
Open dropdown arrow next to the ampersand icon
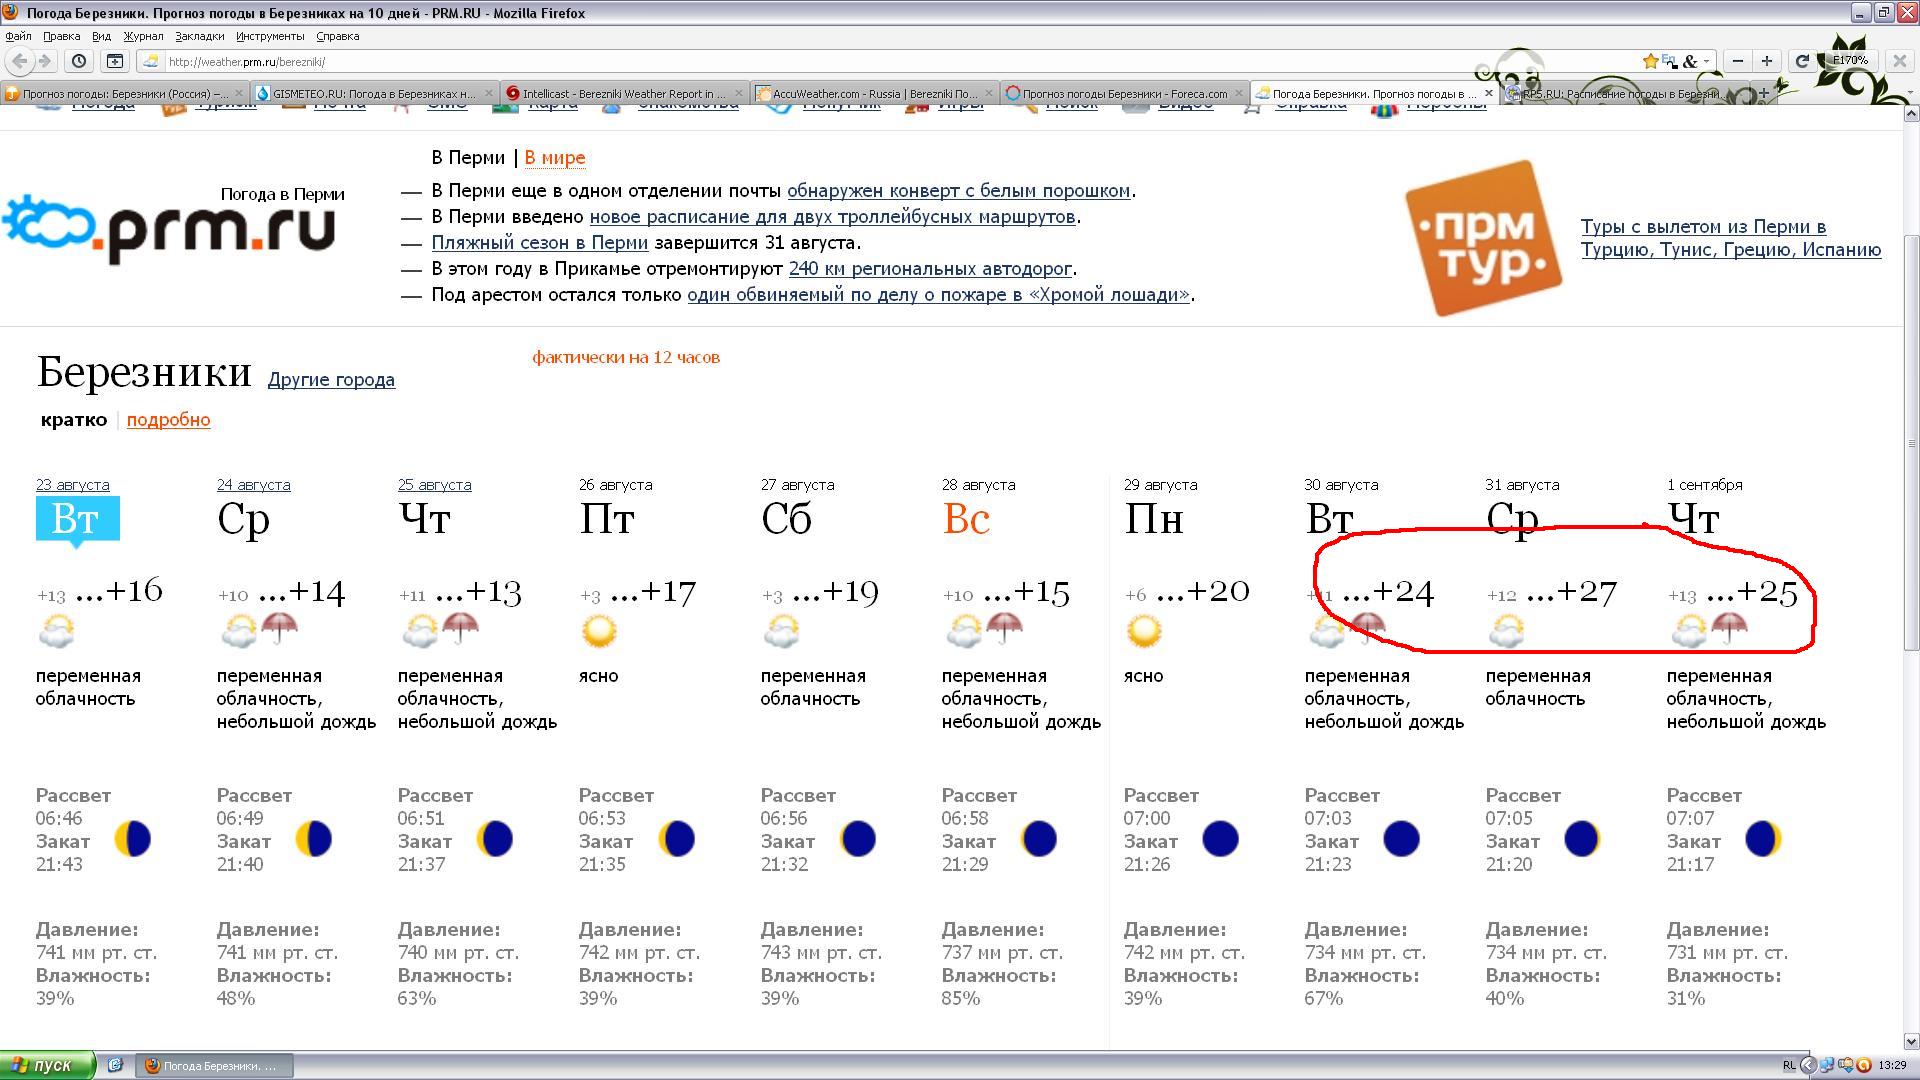(1706, 61)
